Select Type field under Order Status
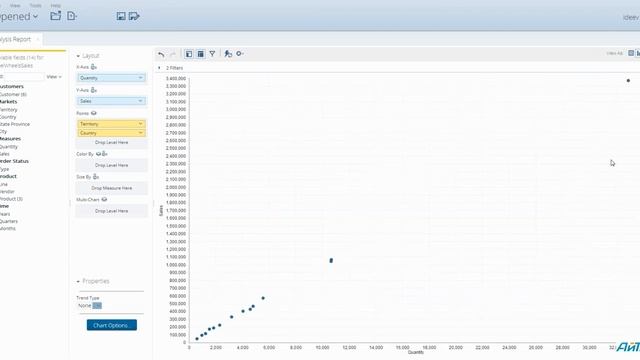The width and height of the screenshot is (640, 360). click(x=4, y=169)
